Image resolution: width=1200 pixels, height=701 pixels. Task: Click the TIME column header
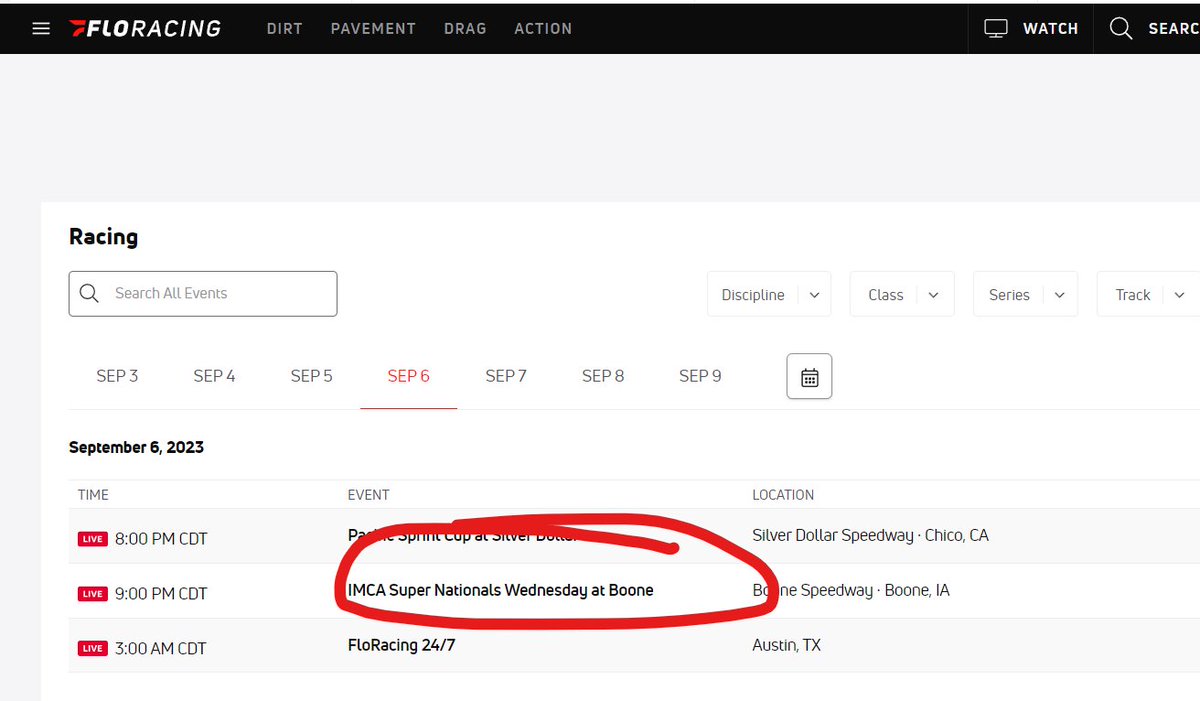pos(93,495)
